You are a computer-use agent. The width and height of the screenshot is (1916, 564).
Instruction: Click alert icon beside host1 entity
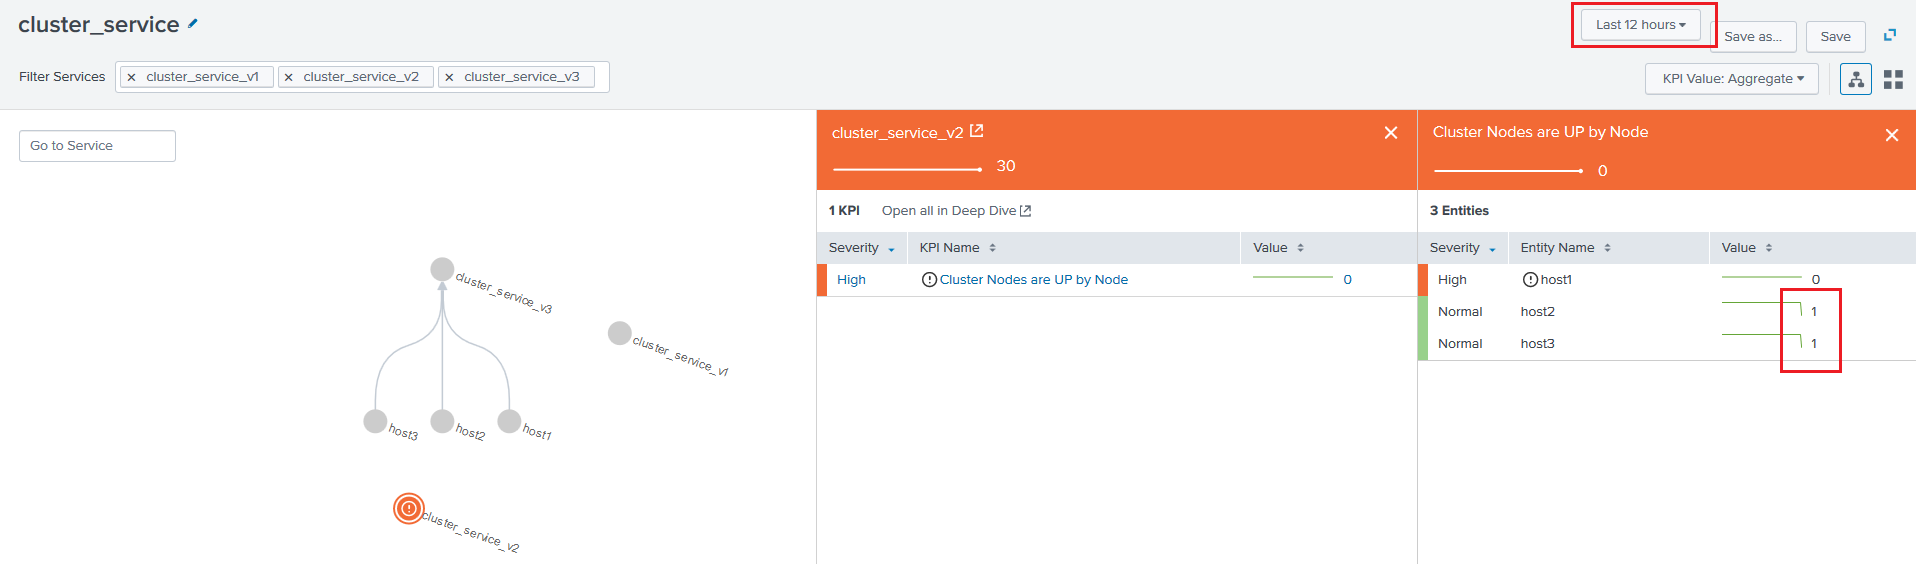tap(1530, 280)
